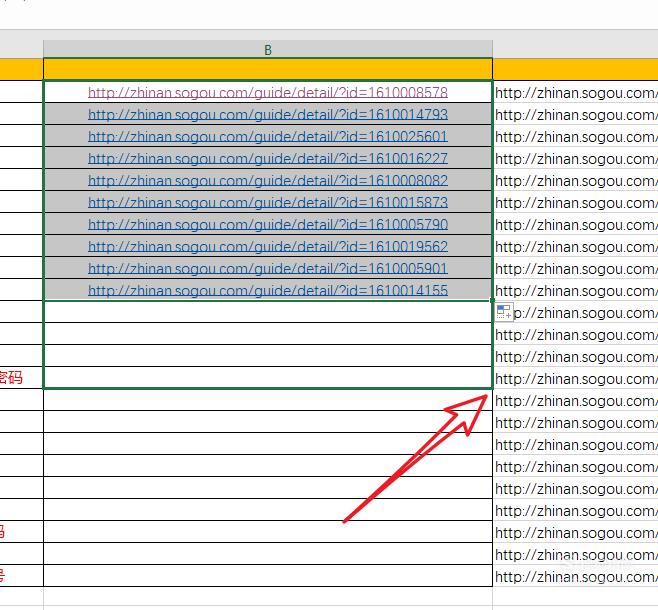Visit the URL ending id=1610015873
658x610 pixels.
click(x=268, y=202)
